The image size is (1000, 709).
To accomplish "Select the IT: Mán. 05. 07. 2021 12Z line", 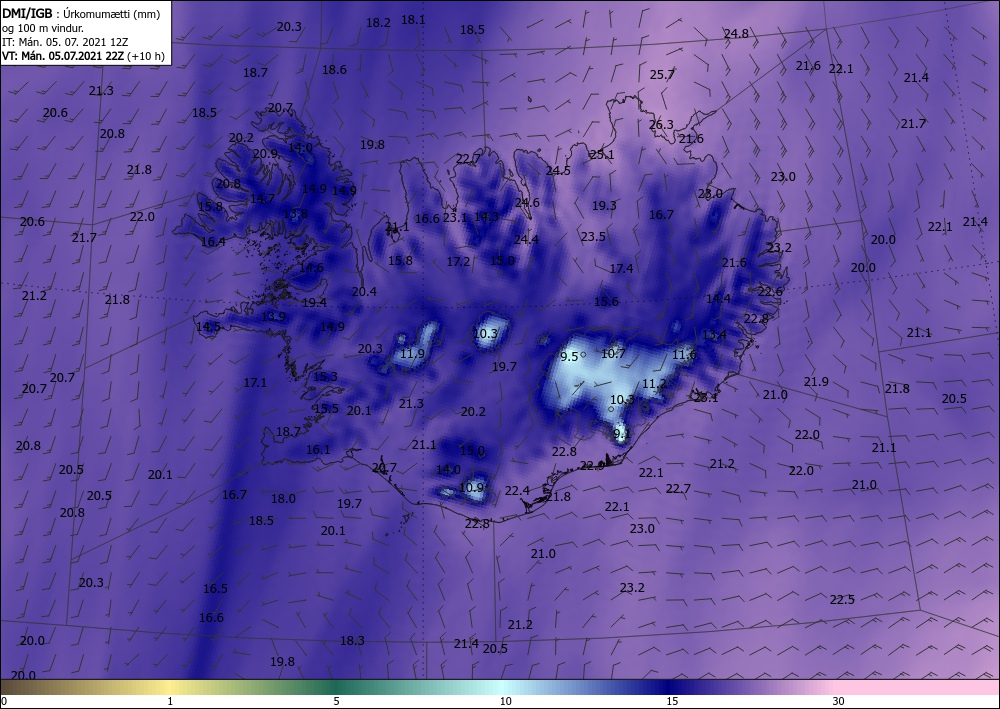I will (x=65, y=42).
